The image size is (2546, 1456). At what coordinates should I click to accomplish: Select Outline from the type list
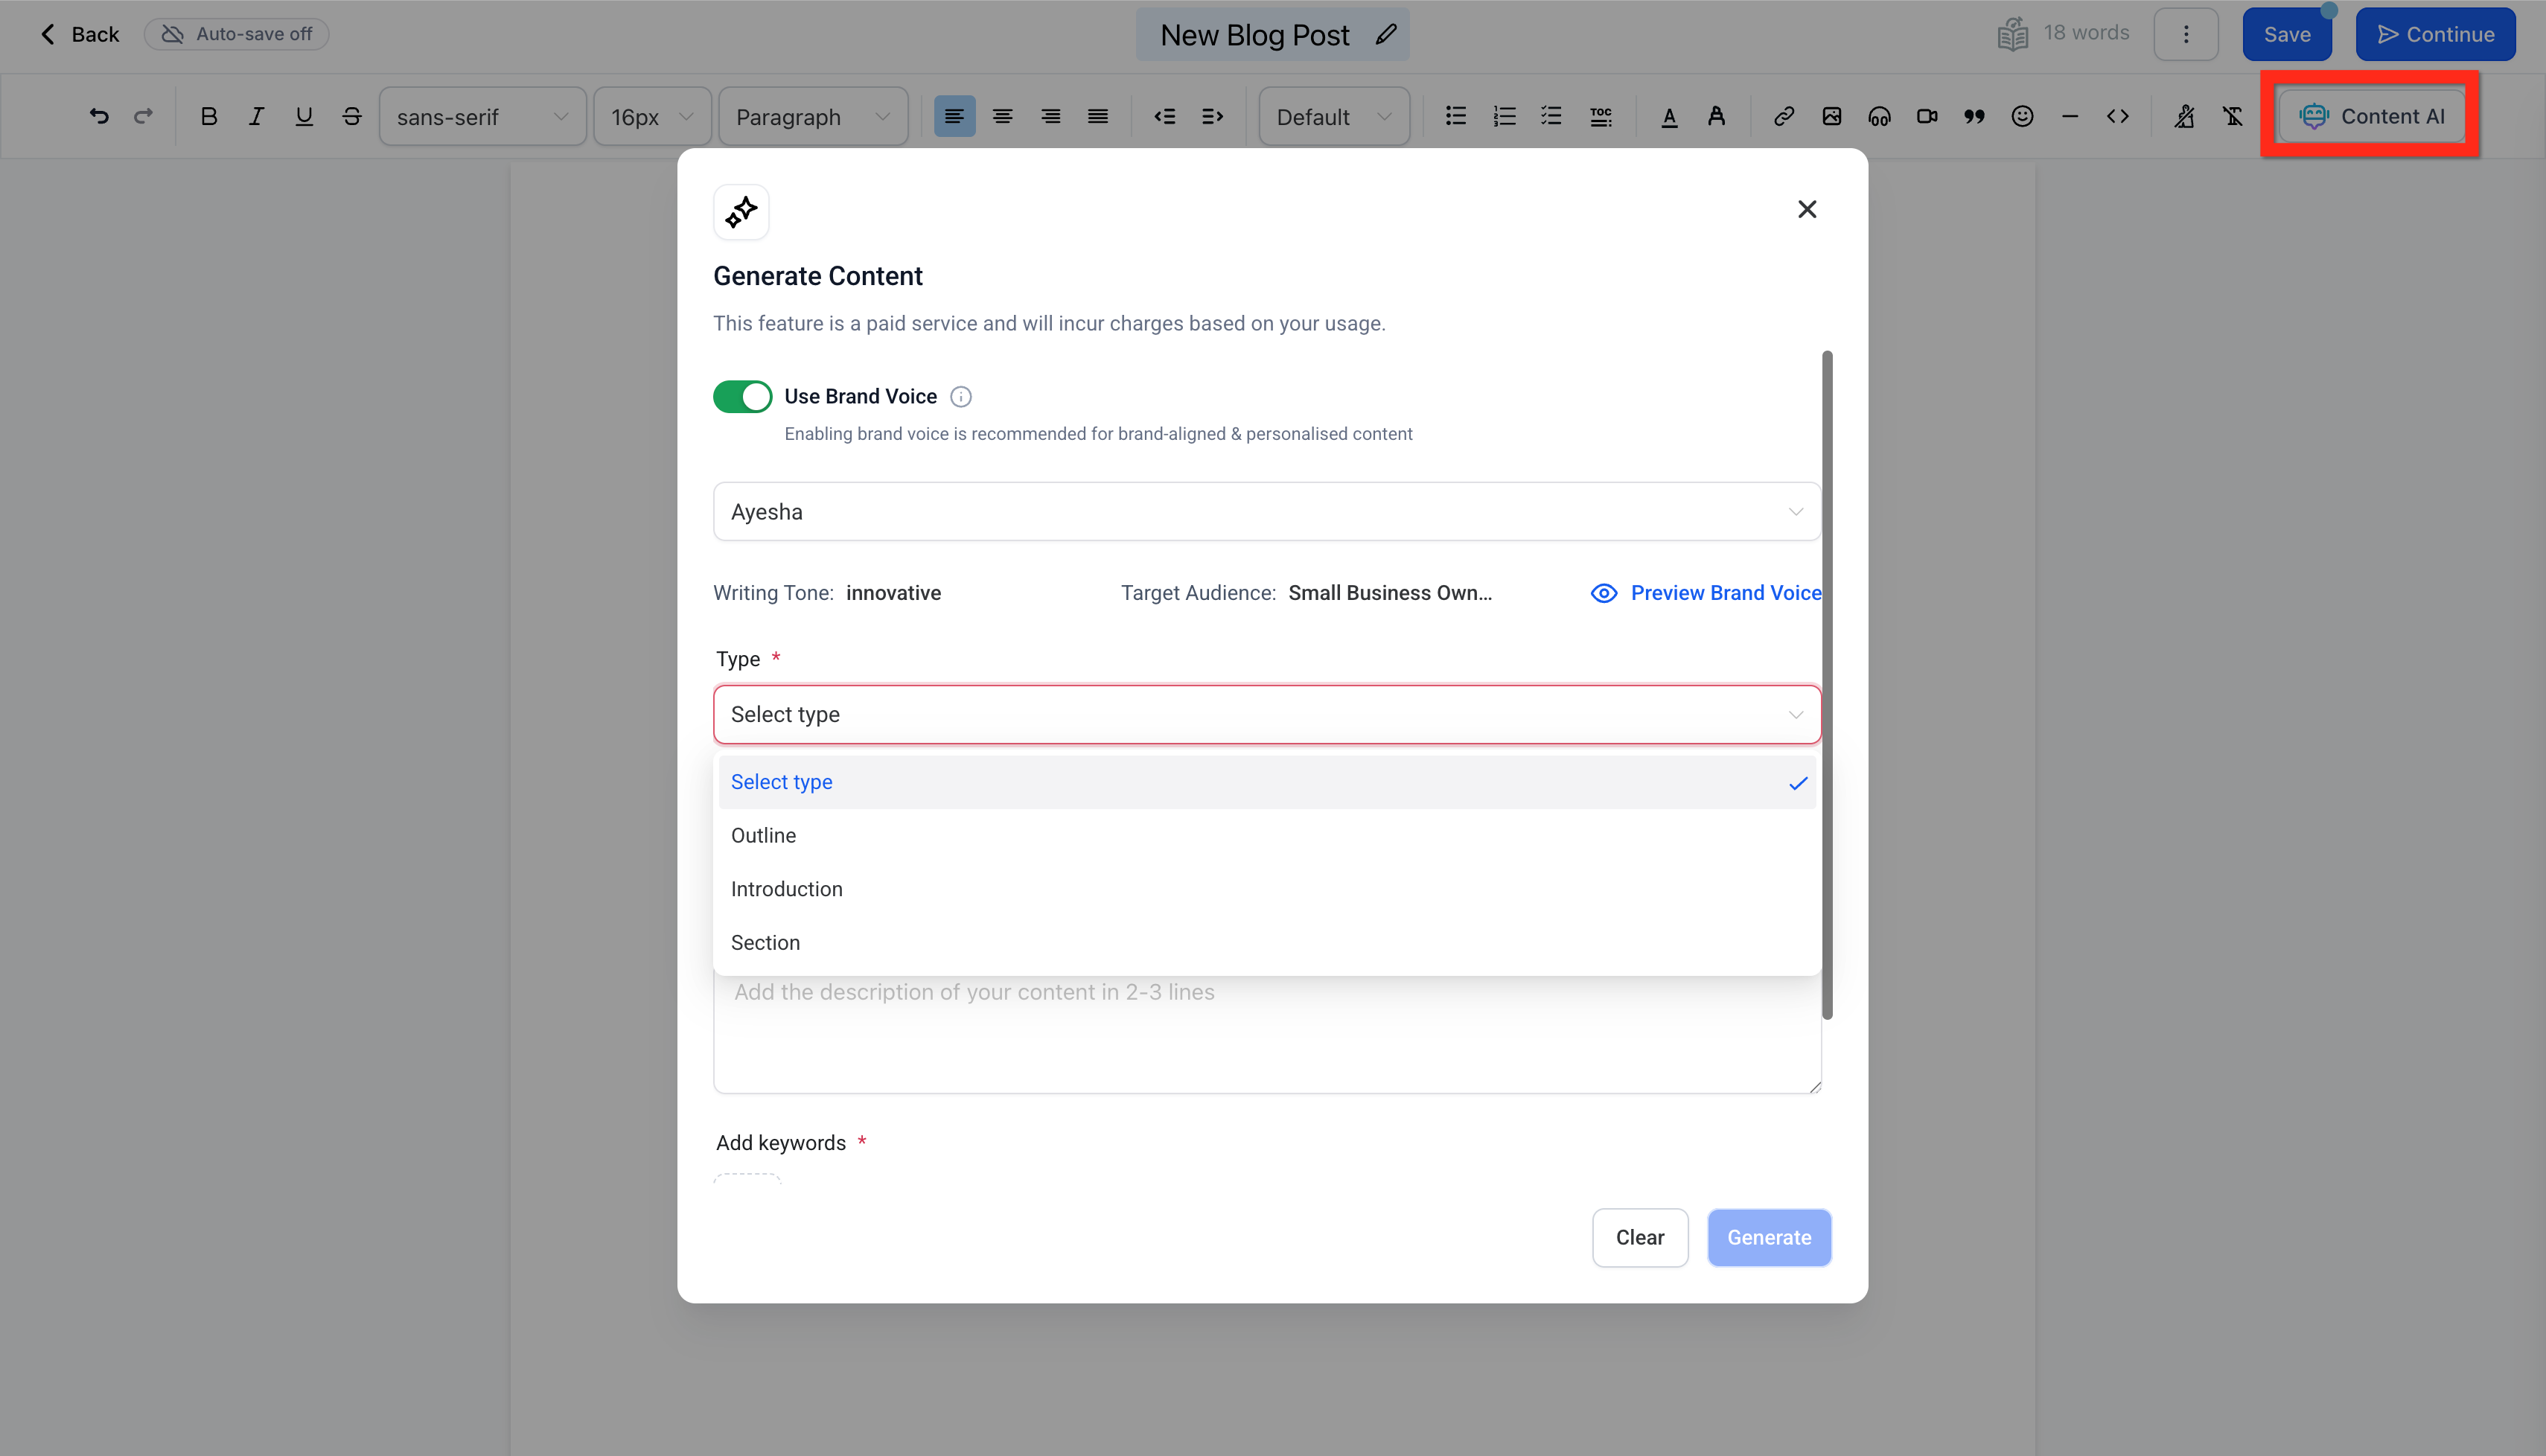point(764,835)
